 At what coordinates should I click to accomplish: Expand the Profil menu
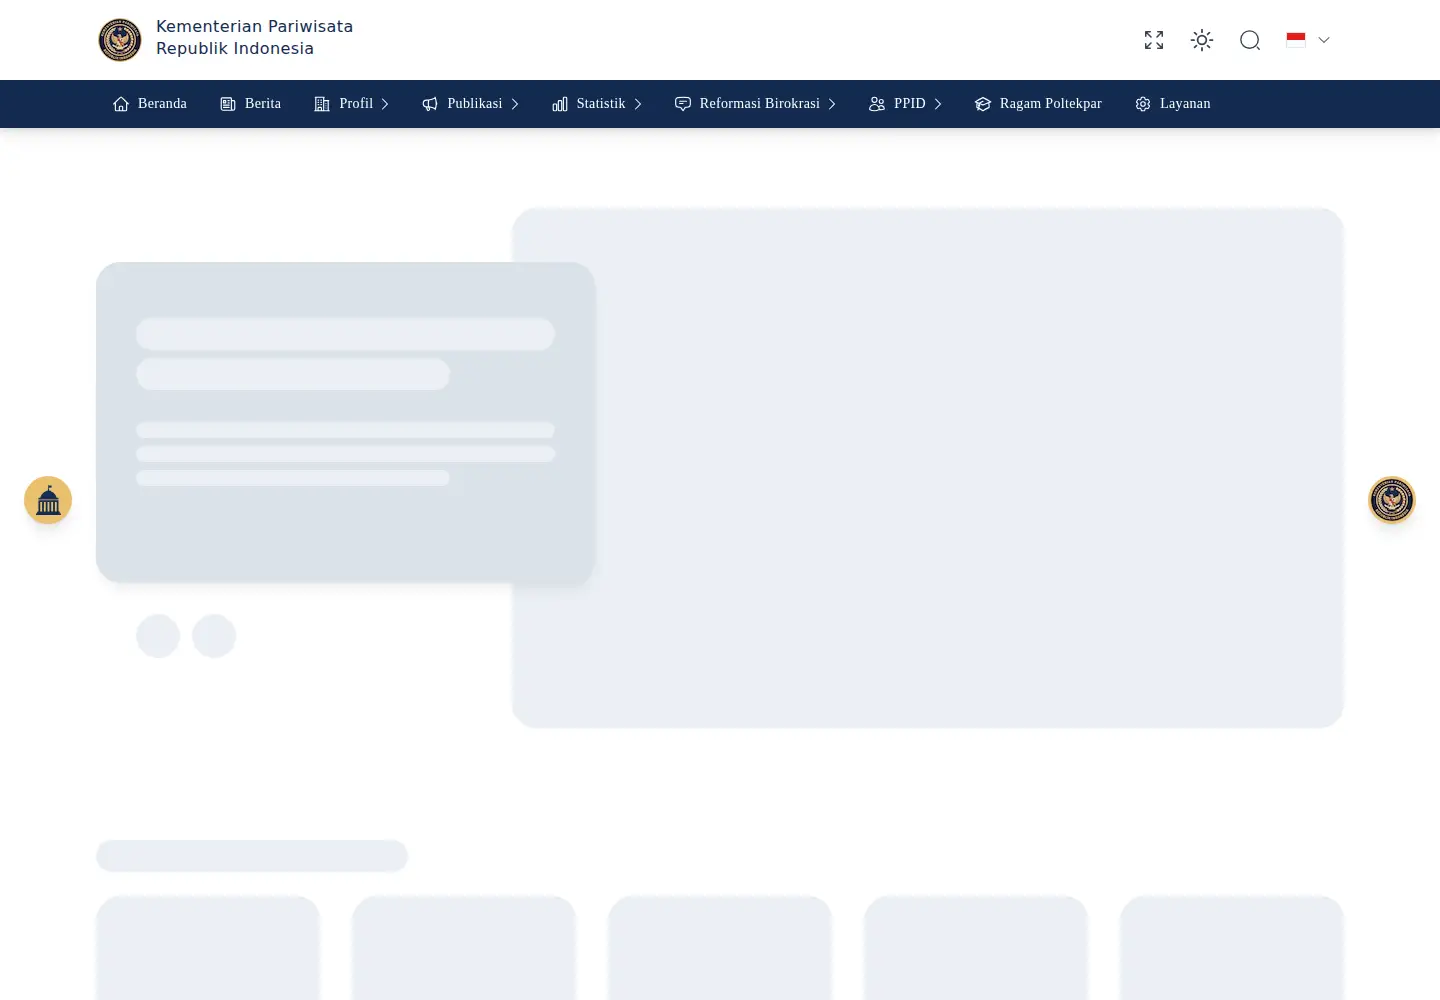351,104
